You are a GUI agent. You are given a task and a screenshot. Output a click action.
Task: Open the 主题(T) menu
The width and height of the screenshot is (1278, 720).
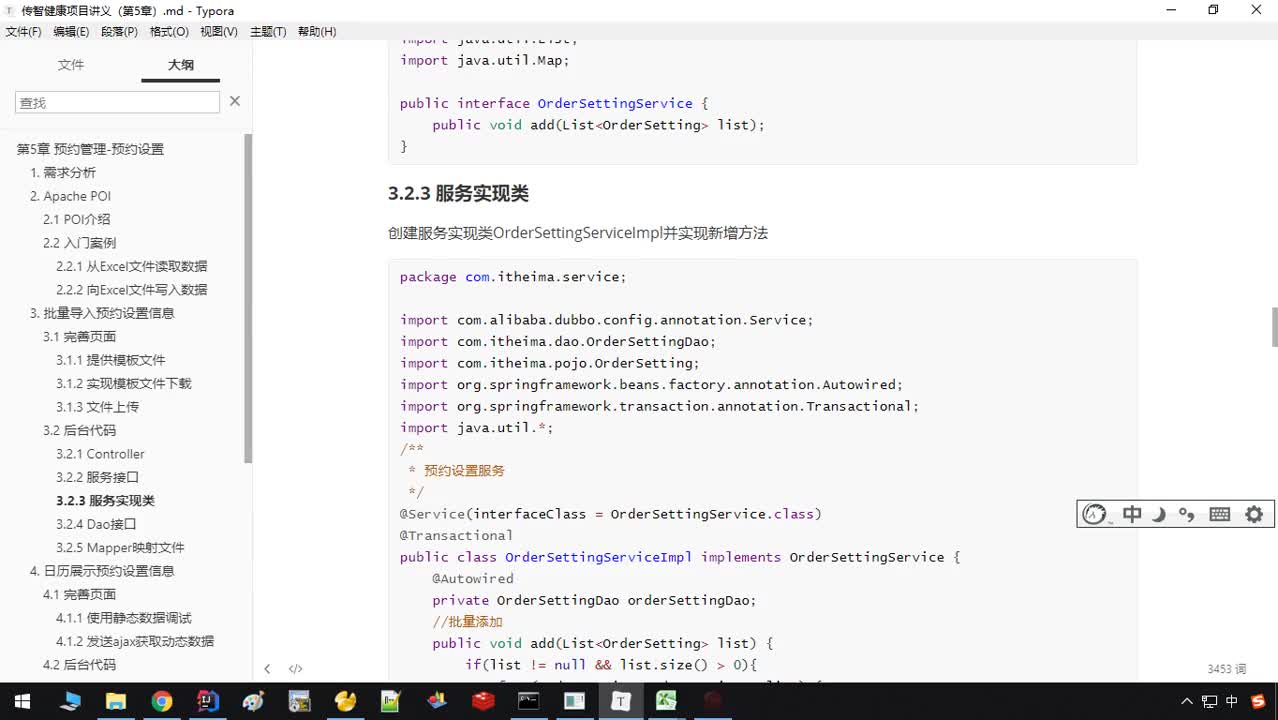(268, 32)
